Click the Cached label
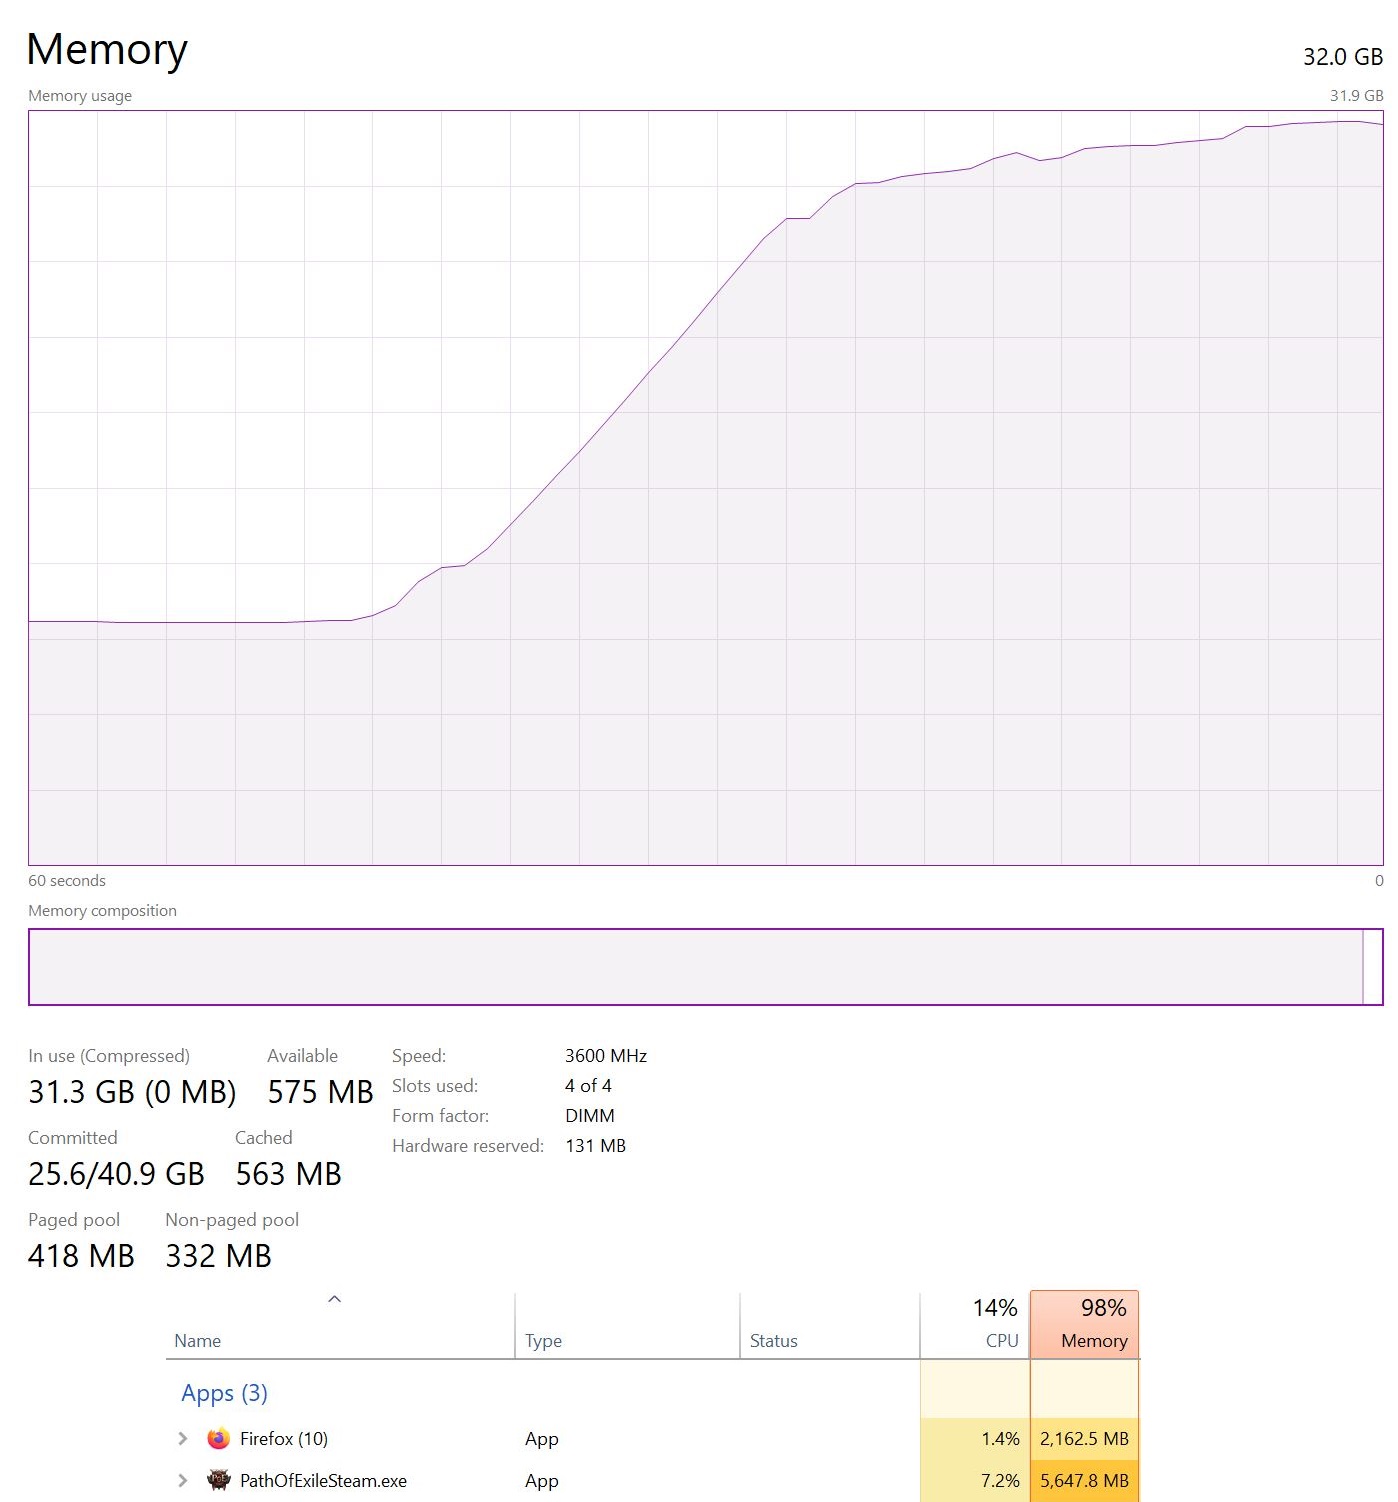 coord(264,1138)
